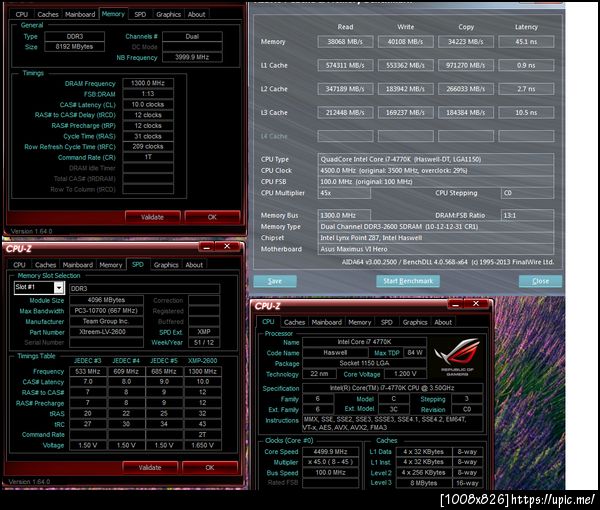Open About tab in CPU-Z SPD window
Screen dimensions: 600x510
click(x=194, y=265)
